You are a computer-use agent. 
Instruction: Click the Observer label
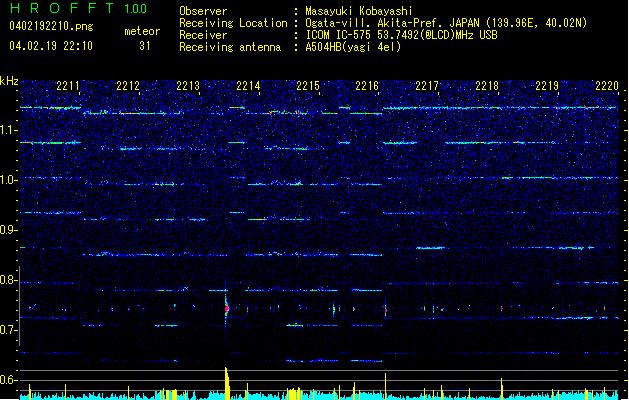click(x=203, y=11)
